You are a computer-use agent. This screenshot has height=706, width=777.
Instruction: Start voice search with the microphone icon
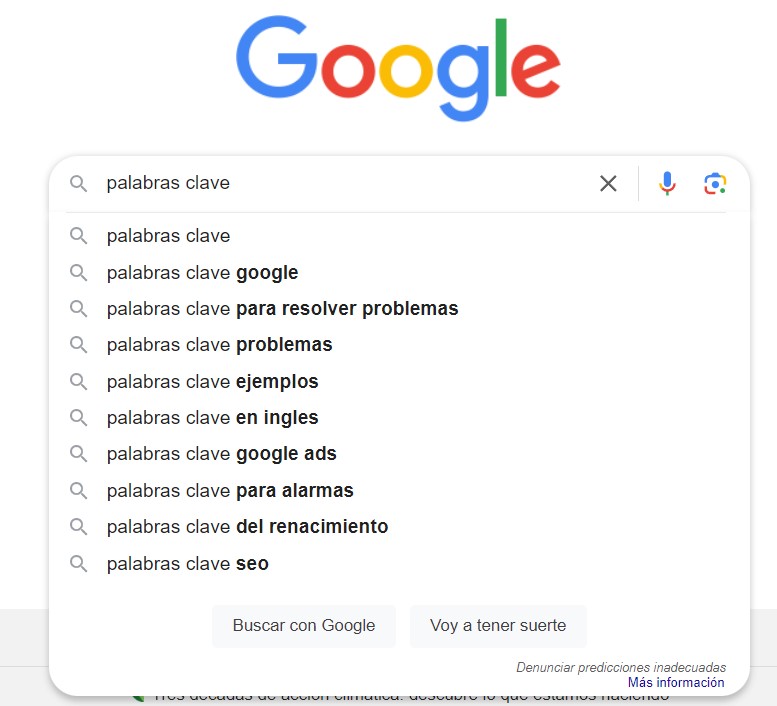point(667,183)
